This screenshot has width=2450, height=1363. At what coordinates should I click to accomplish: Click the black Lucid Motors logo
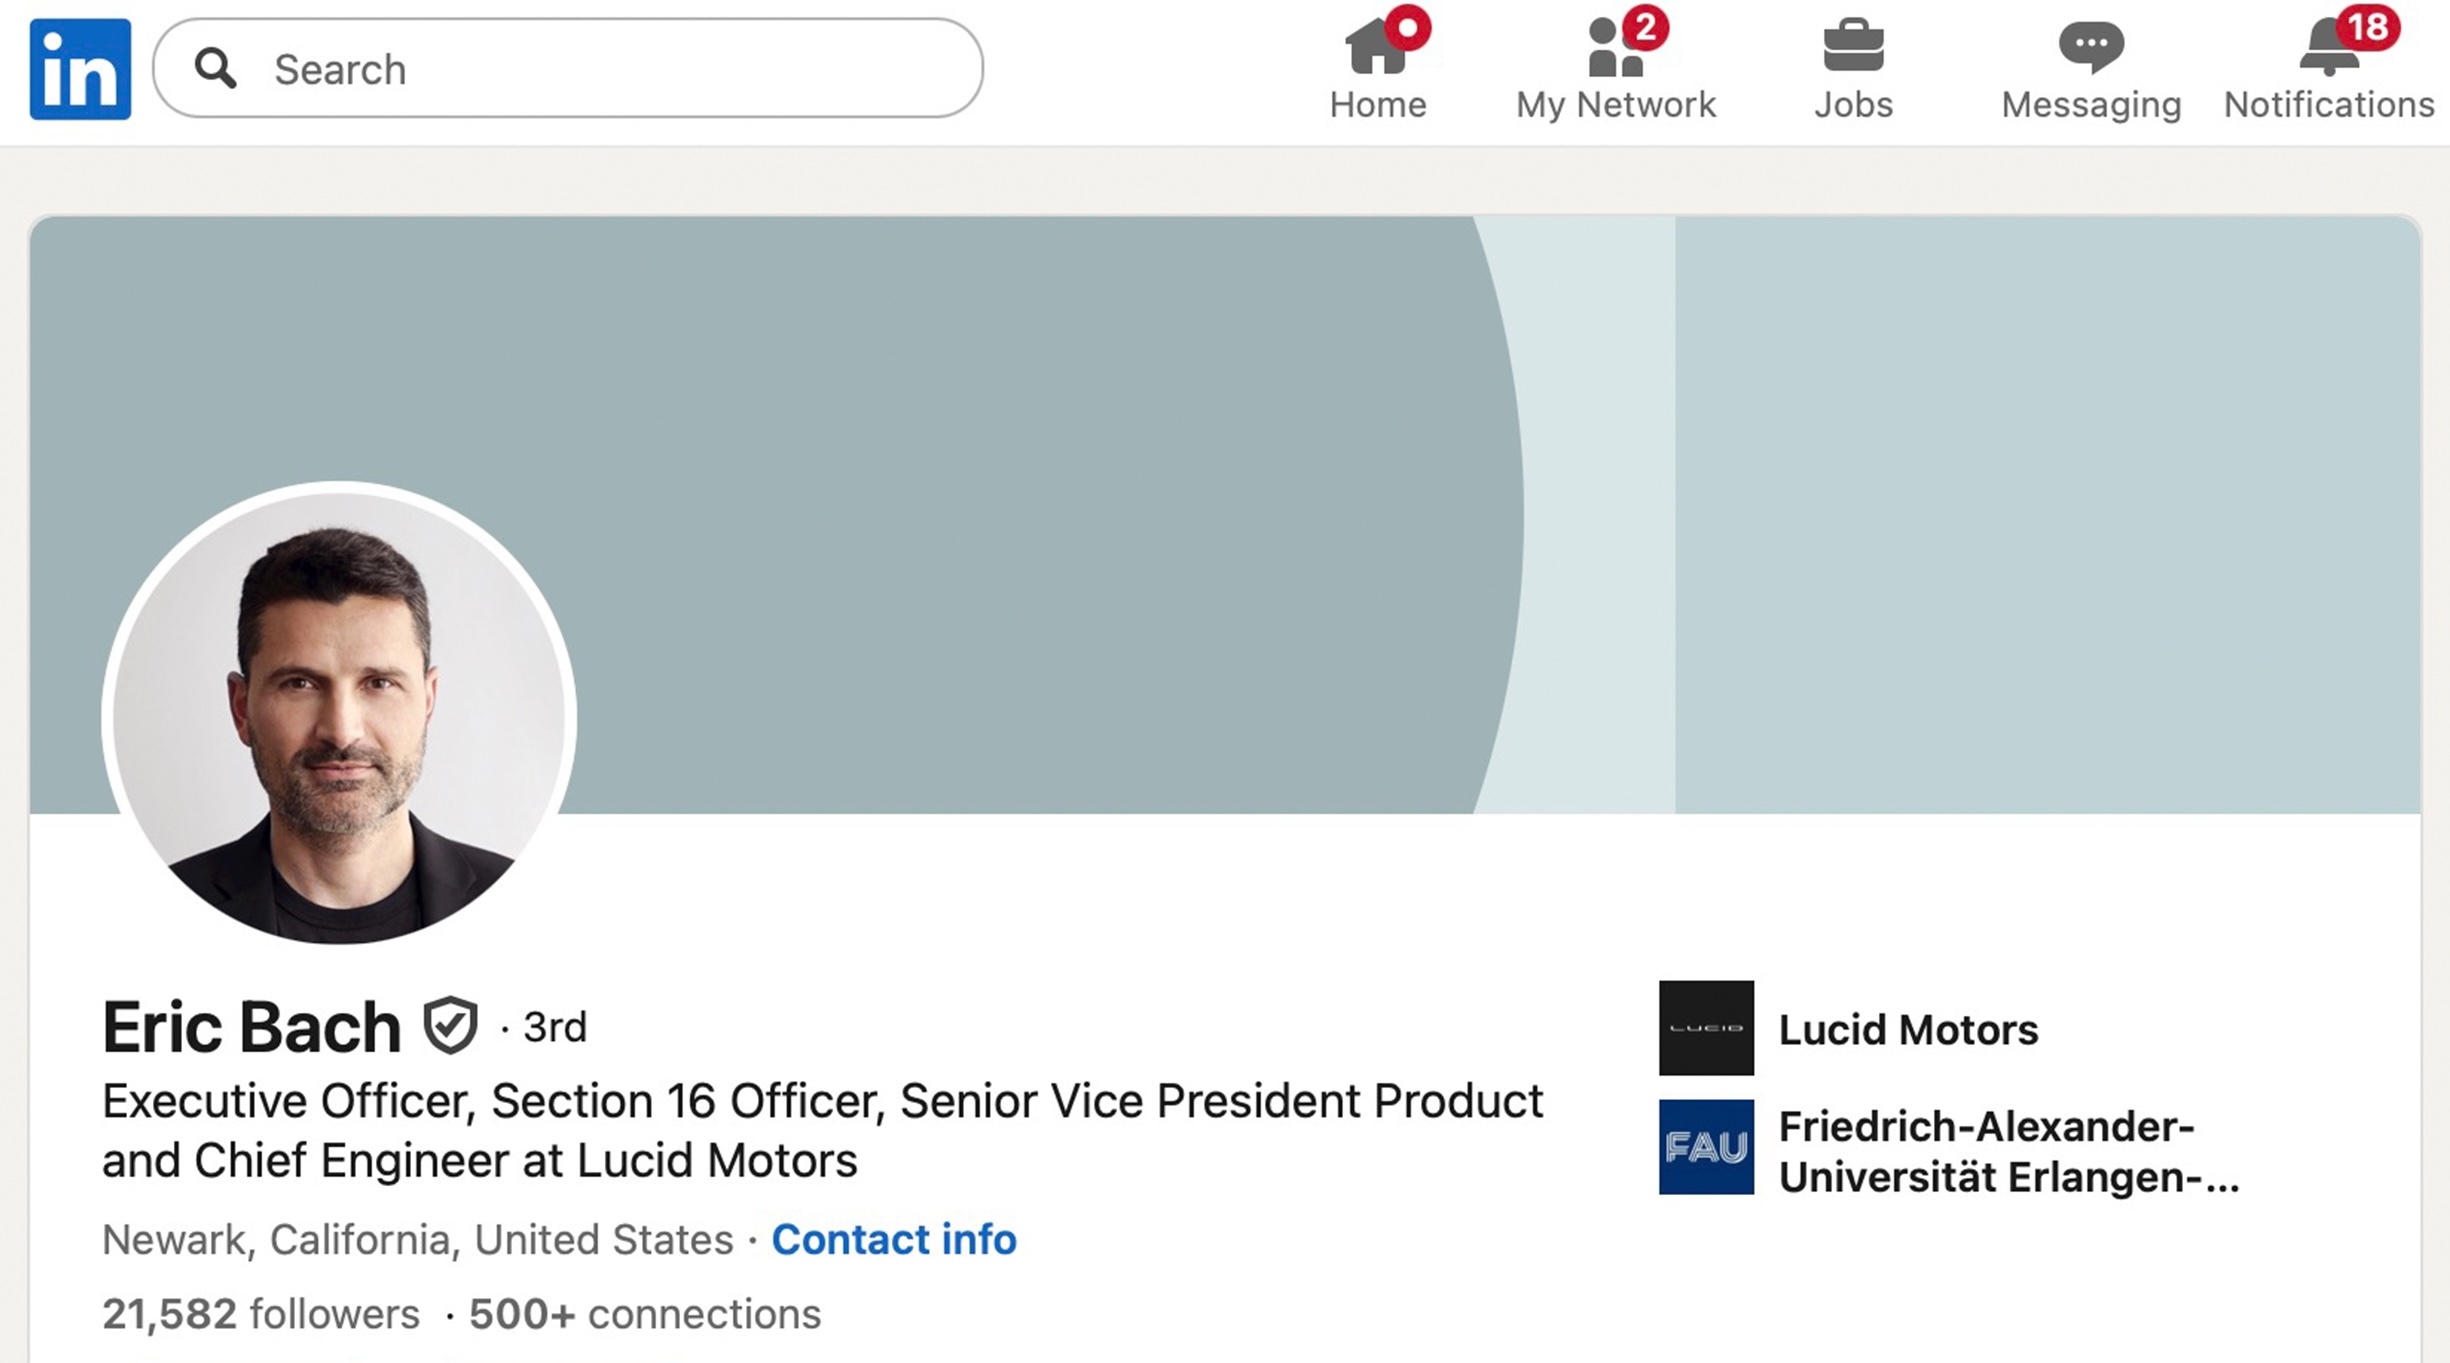pos(1706,1028)
